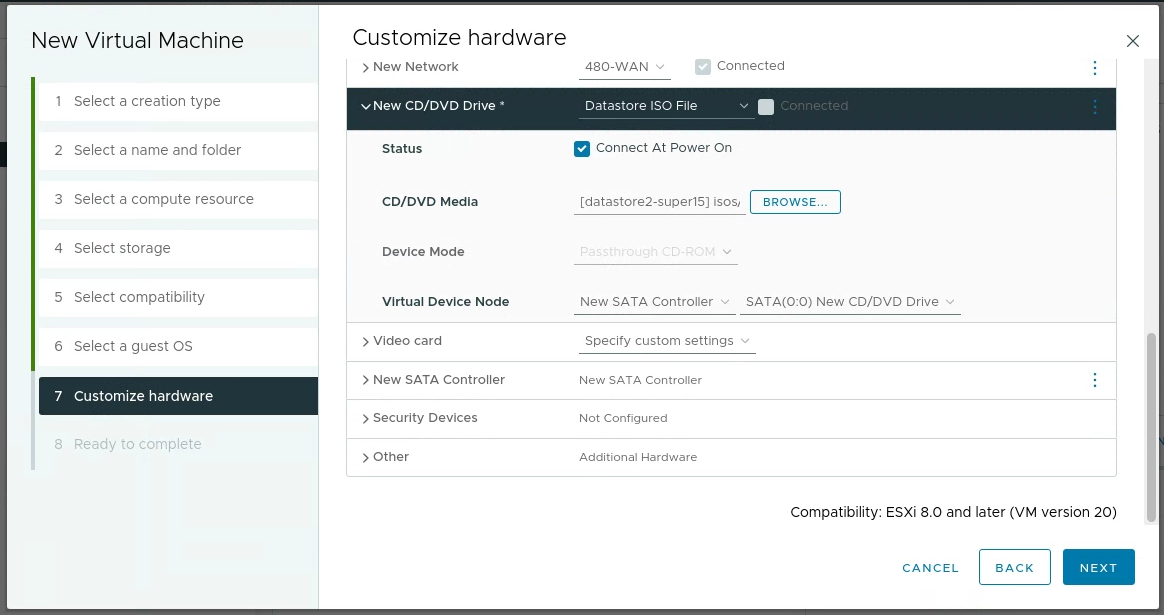Open New SATA Controller node dropdown
Screen dimensions: 1164x615
tap(654, 302)
